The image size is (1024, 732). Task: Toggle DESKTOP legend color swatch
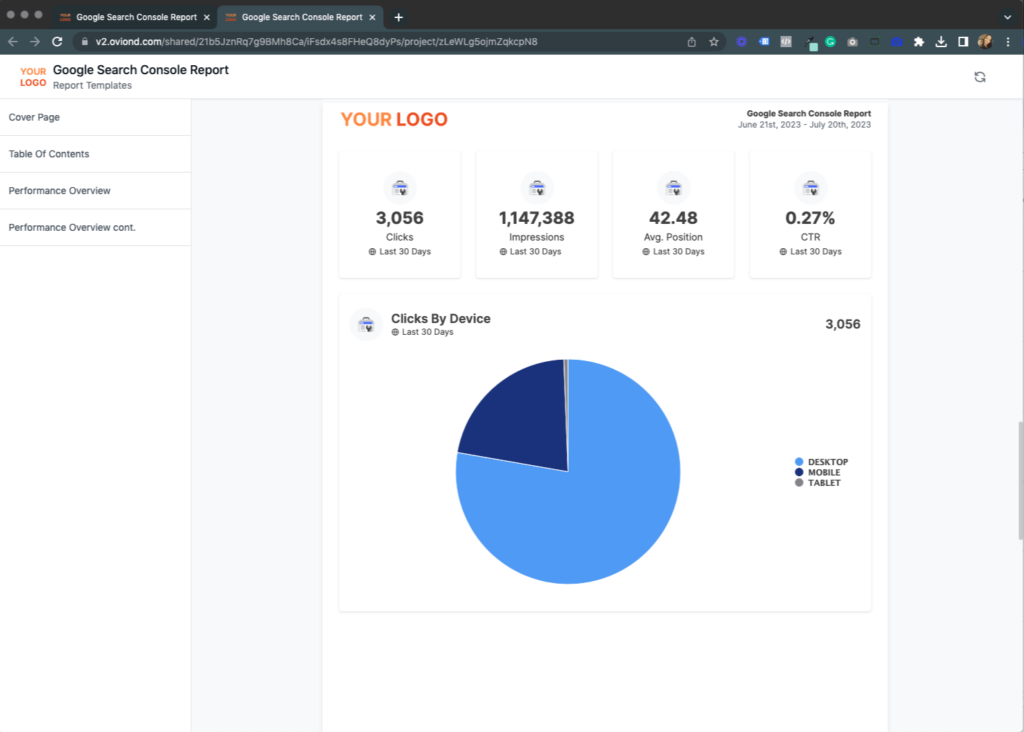coord(799,462)
